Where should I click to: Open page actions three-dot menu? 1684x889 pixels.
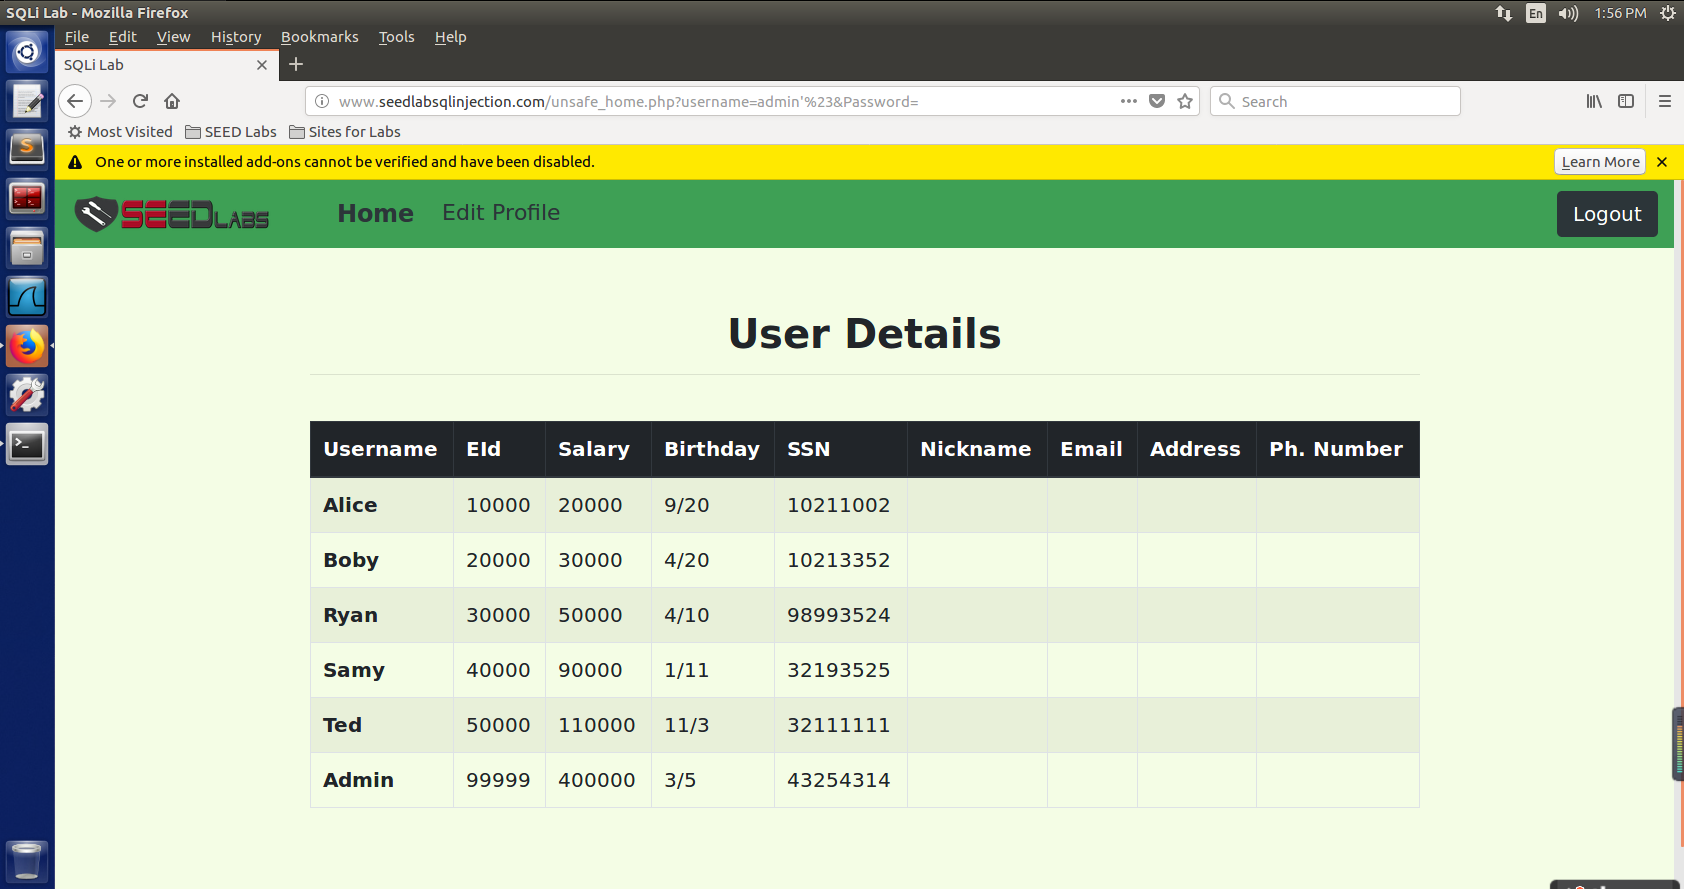(1129, 101)
